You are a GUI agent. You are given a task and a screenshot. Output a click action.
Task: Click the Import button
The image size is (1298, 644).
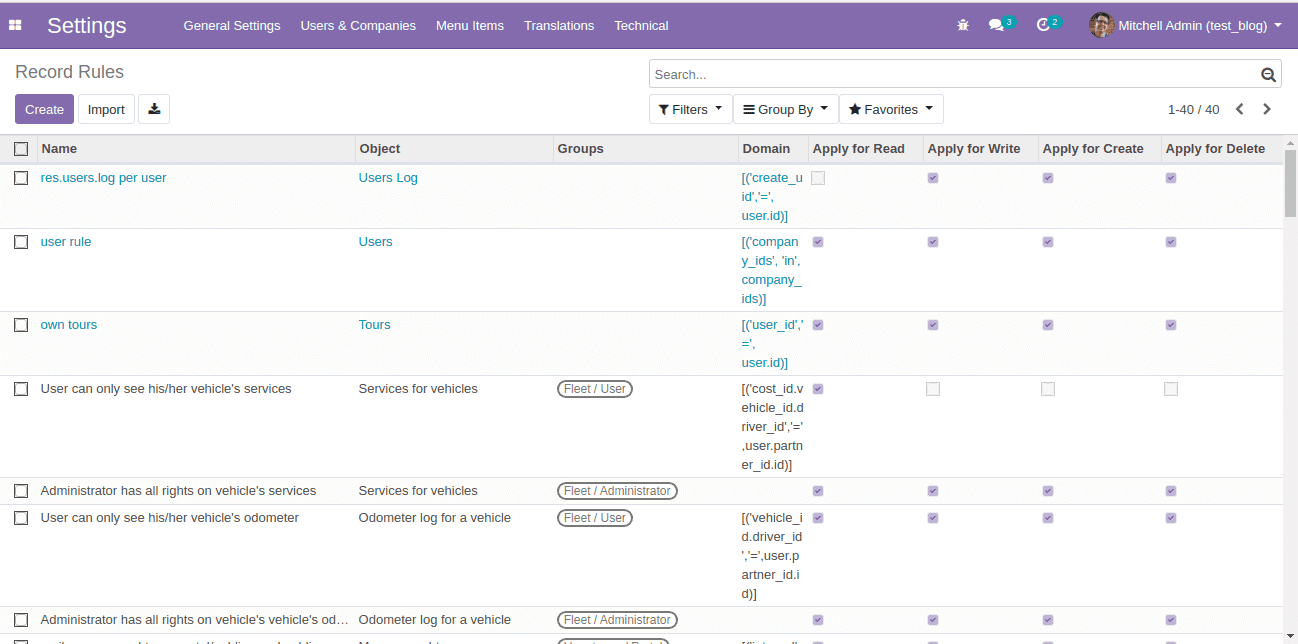click(106, 109)
